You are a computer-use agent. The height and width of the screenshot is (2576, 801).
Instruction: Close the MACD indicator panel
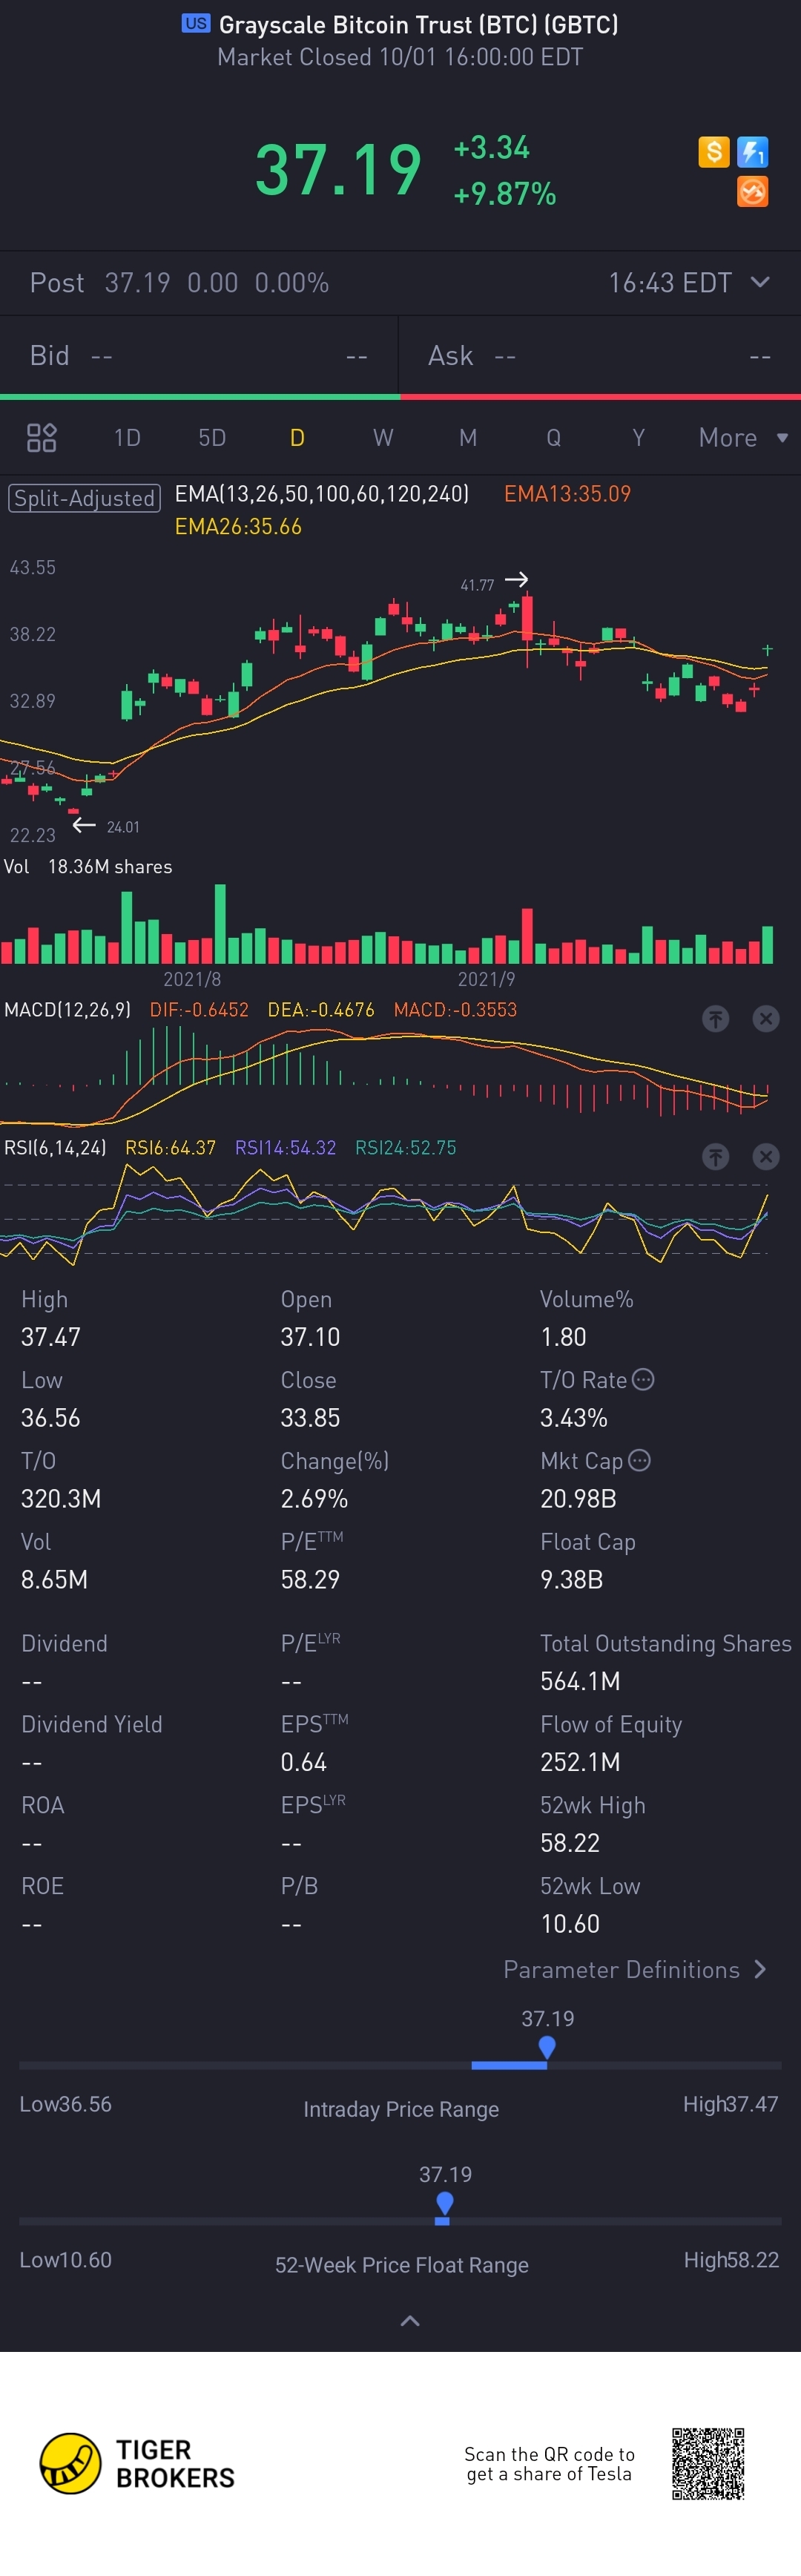click(x=765, y=1018)
